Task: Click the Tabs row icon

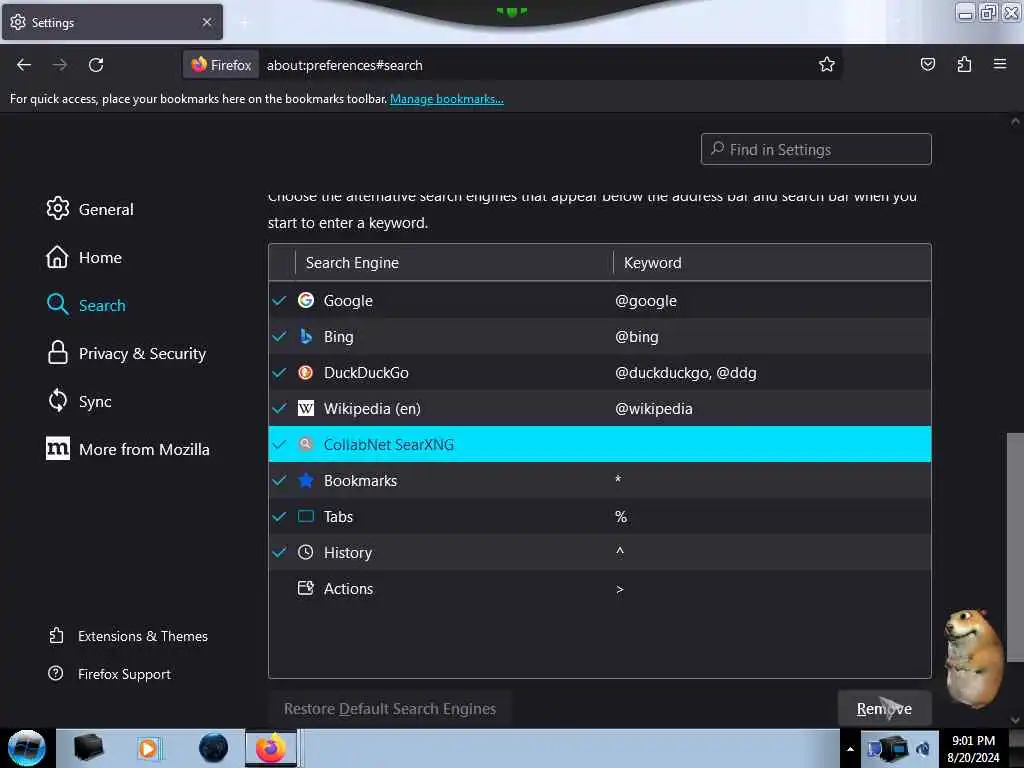Action: pos(306,516)
